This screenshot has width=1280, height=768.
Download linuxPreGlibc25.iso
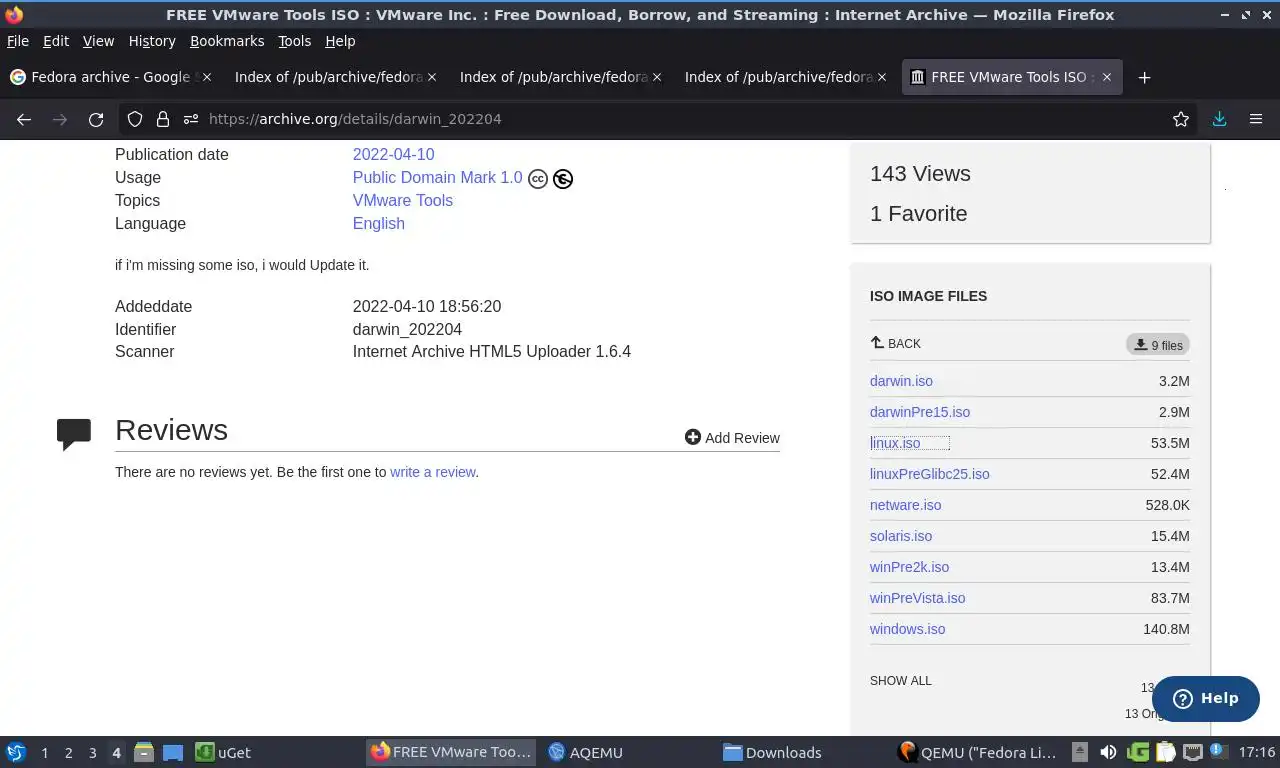930,474
